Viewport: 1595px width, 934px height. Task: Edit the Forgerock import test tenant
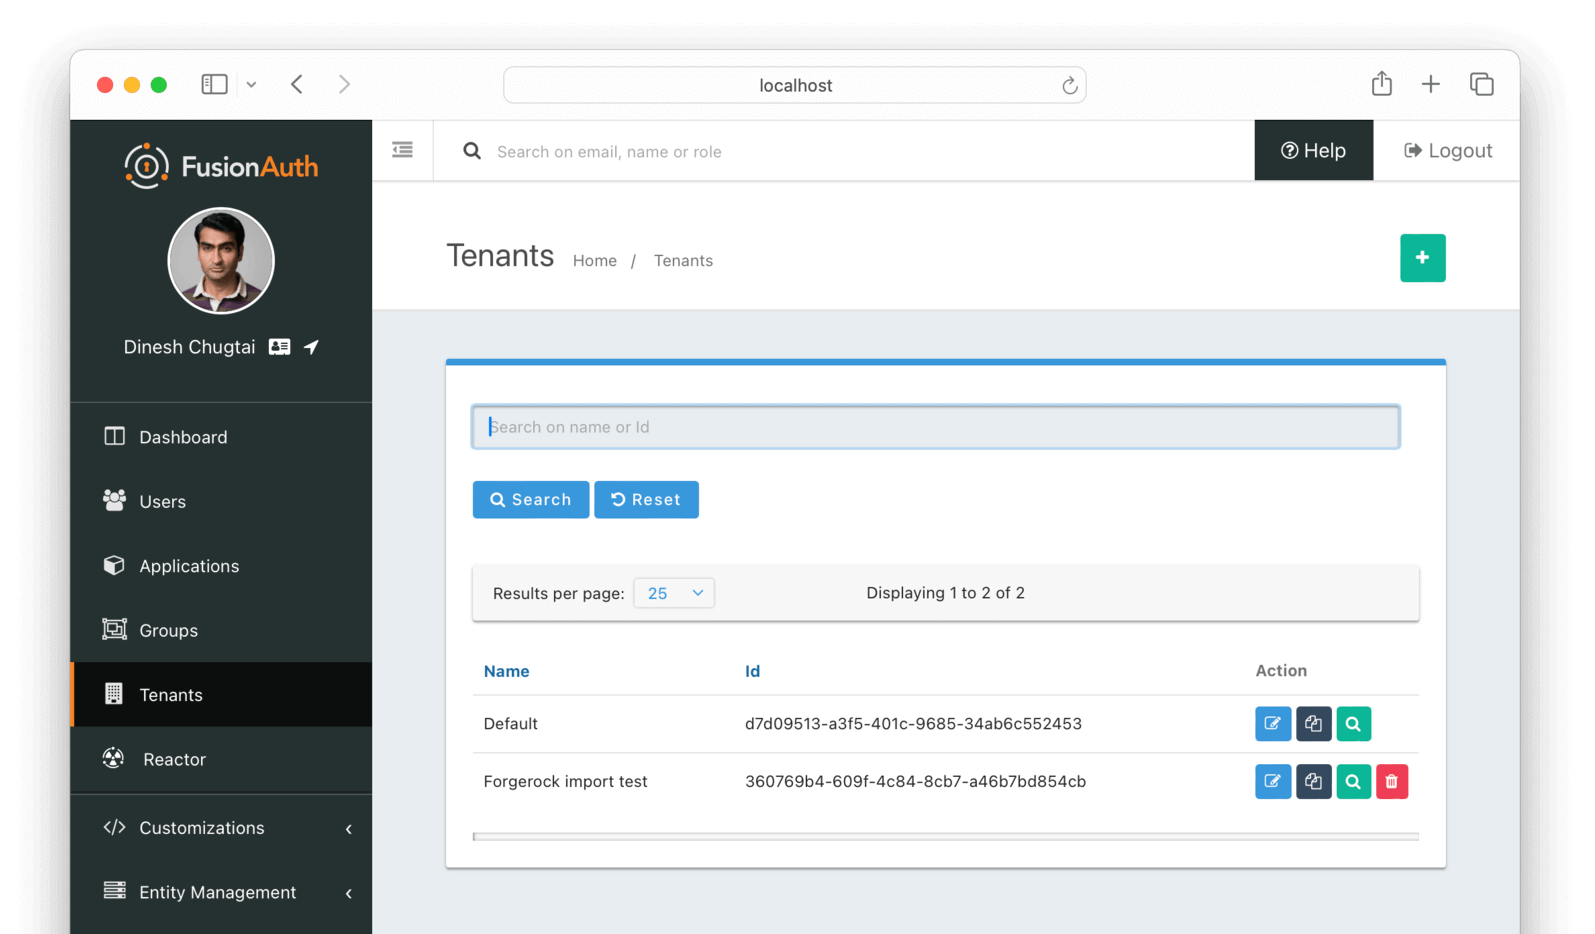tap(1273, 782)
